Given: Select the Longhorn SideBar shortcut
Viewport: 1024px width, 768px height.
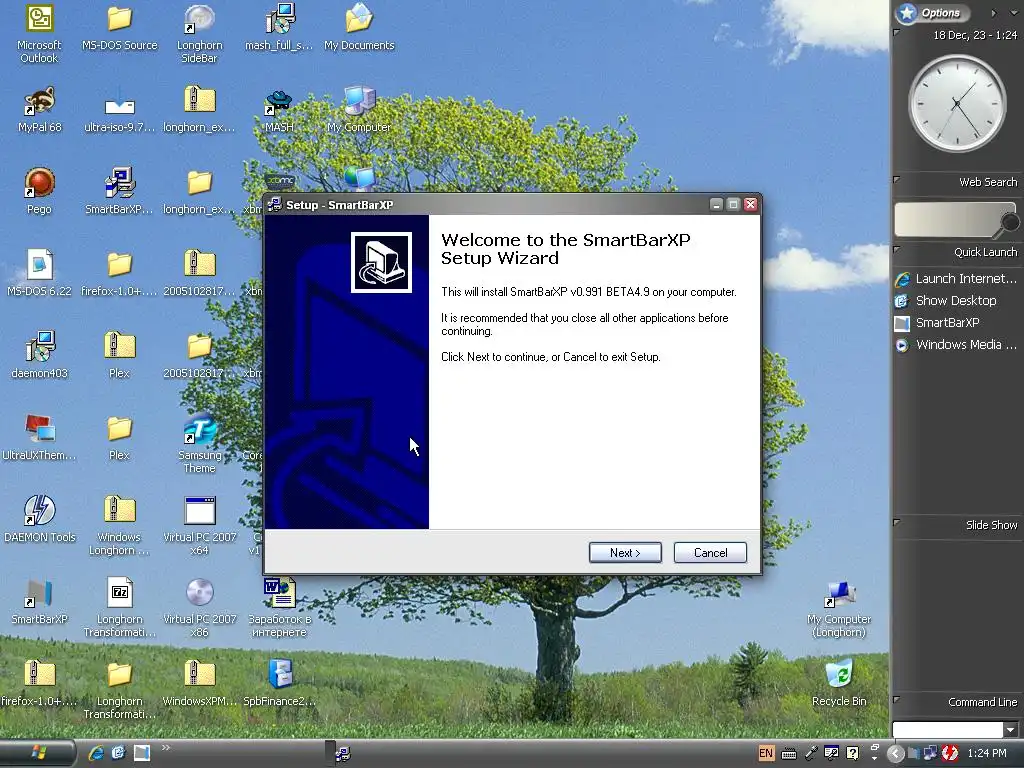Looking at the screenshot, I should pos(199,34).
